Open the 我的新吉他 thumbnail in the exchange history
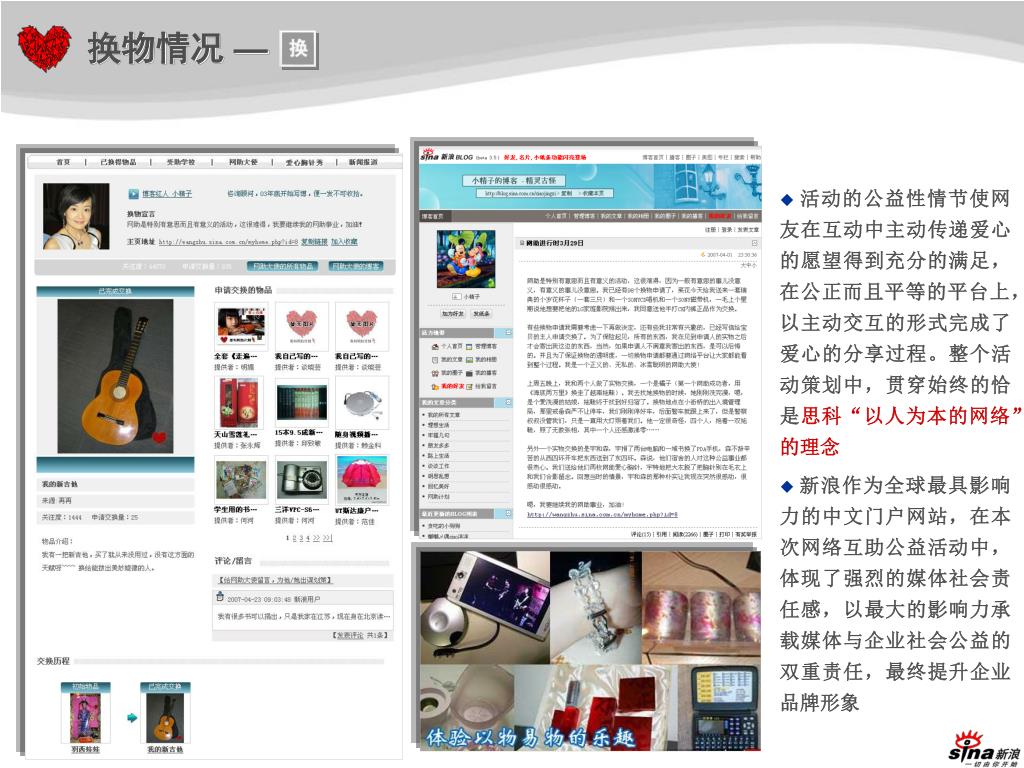 pos(165,718)
